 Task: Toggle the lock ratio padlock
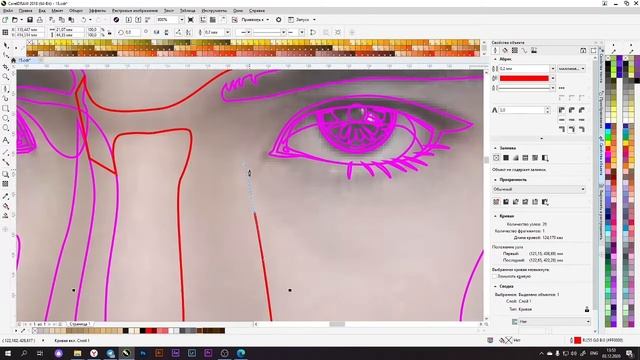[109, 32]
